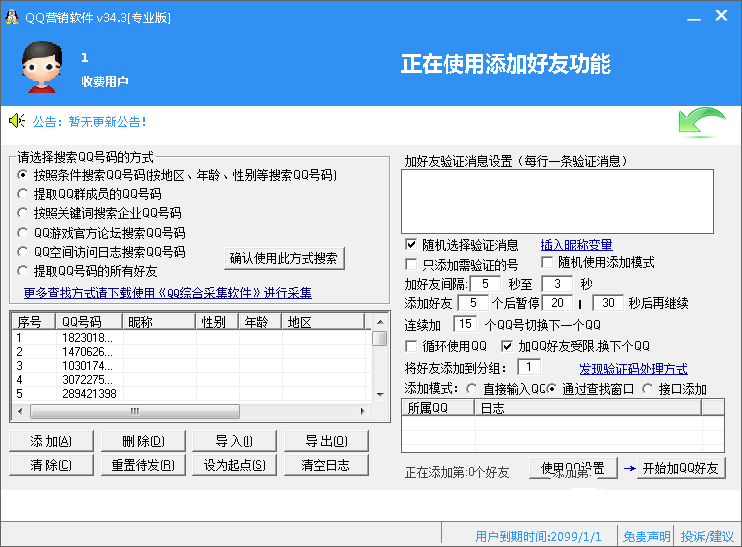
Task: Select row with QQ 3072275...
Action: (x=191, y=379)
